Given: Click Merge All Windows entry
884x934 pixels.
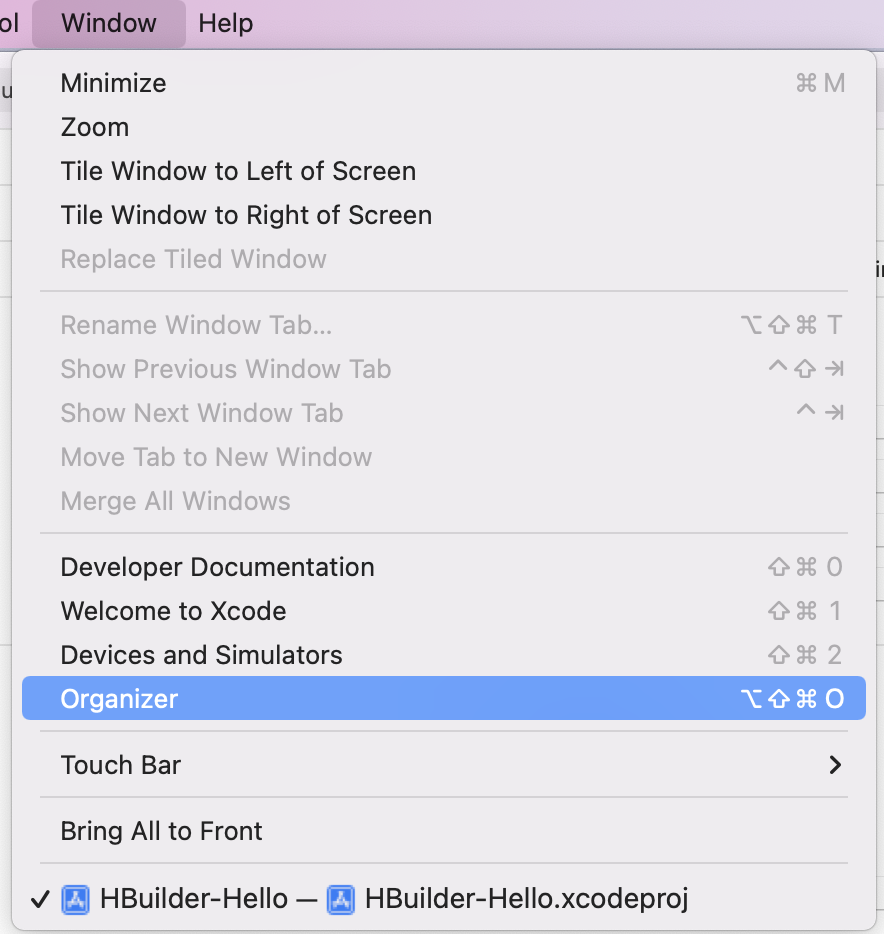Looking at the screenshot, I should click(444, 502).
